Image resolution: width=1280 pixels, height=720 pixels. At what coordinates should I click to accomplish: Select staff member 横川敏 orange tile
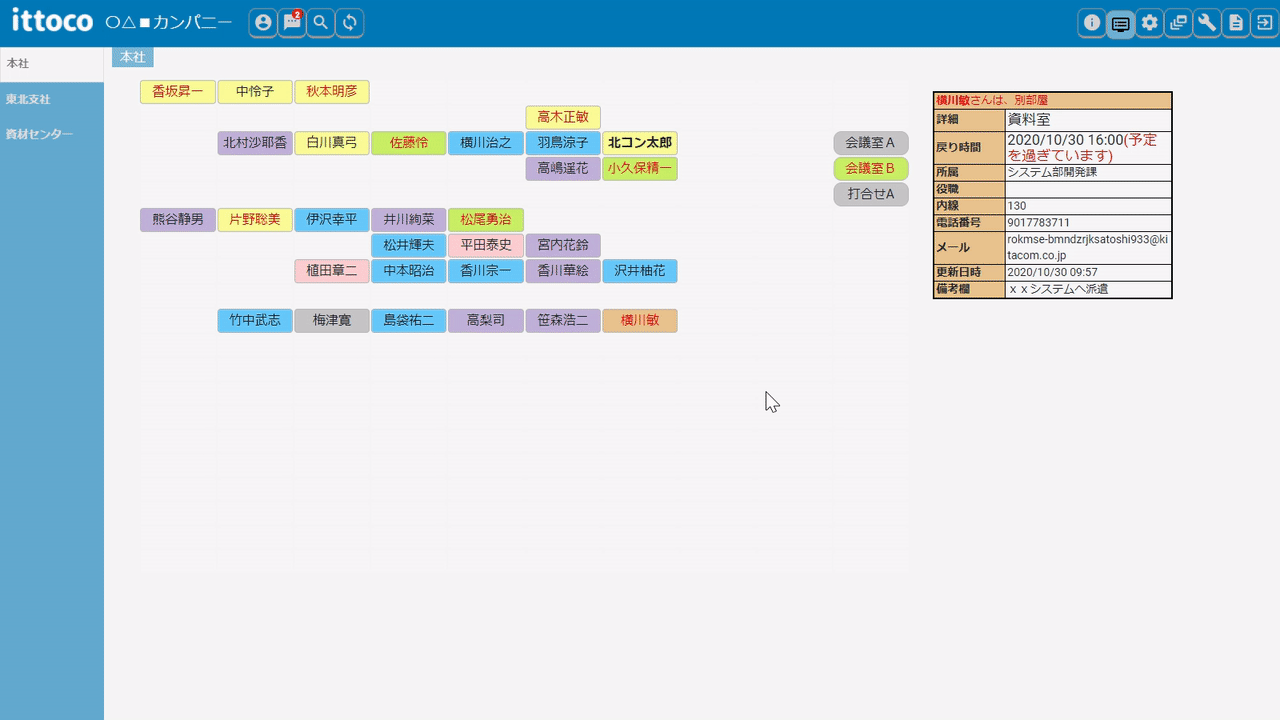click(x=639, y=321)
